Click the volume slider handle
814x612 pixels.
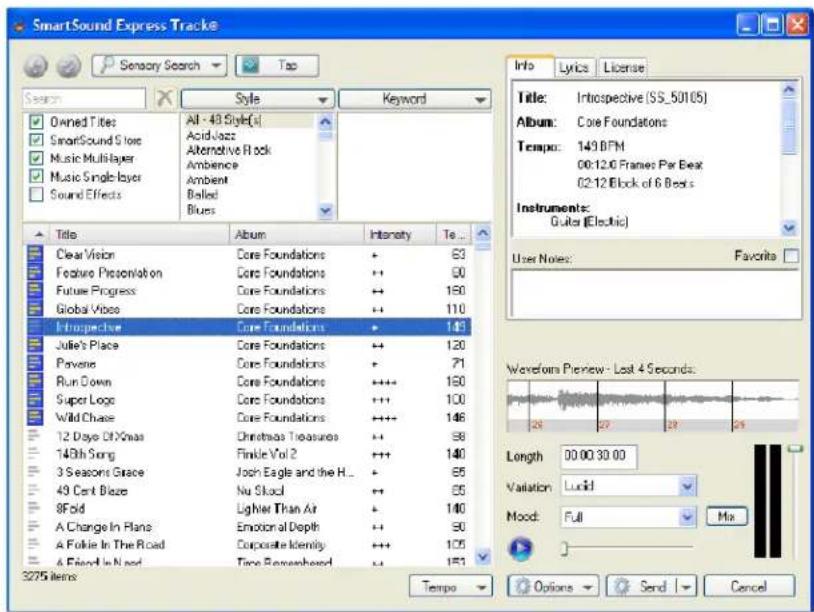coord(795,449)
